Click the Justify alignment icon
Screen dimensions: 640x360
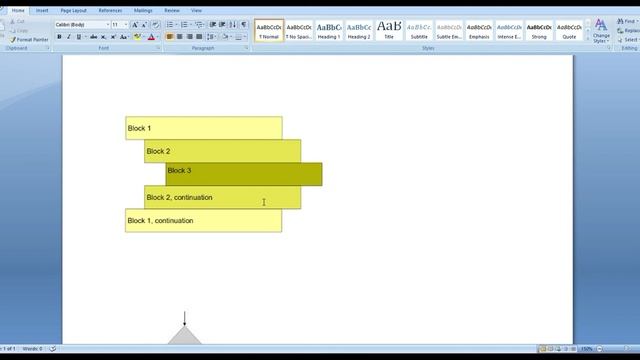coord(199,37)
